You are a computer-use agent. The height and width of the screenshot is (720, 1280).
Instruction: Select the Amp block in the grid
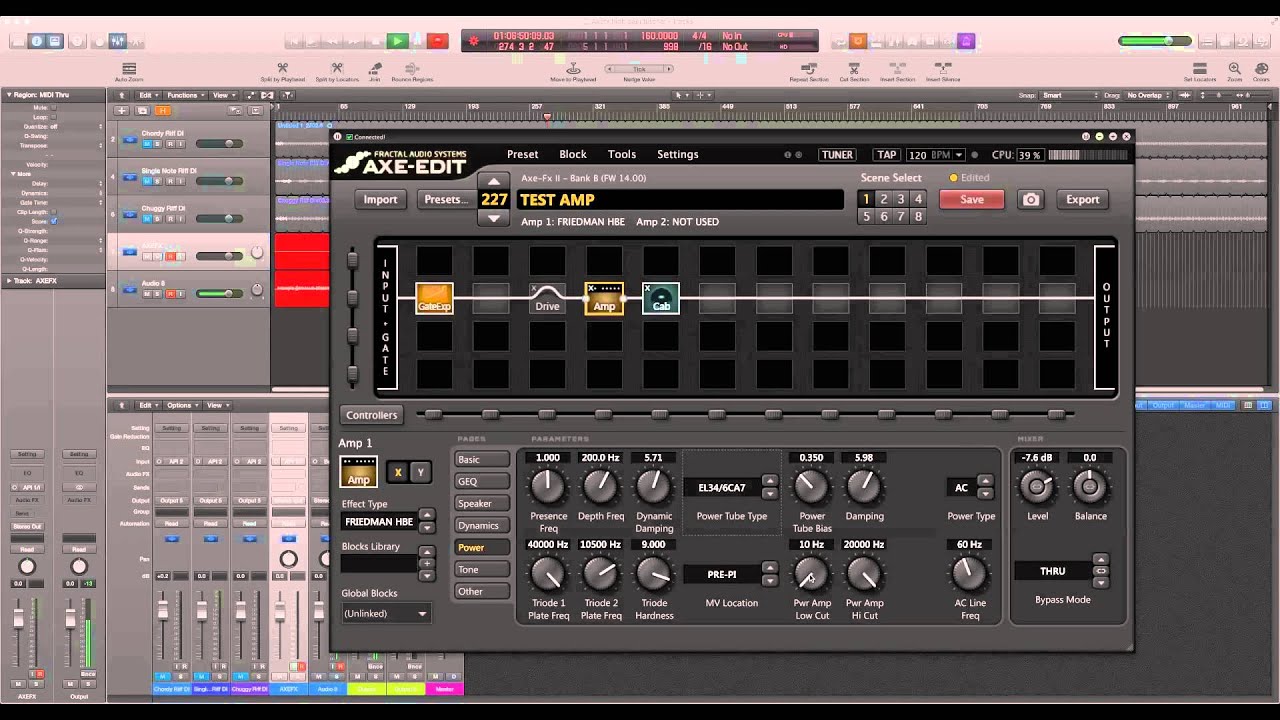(604, 298)
